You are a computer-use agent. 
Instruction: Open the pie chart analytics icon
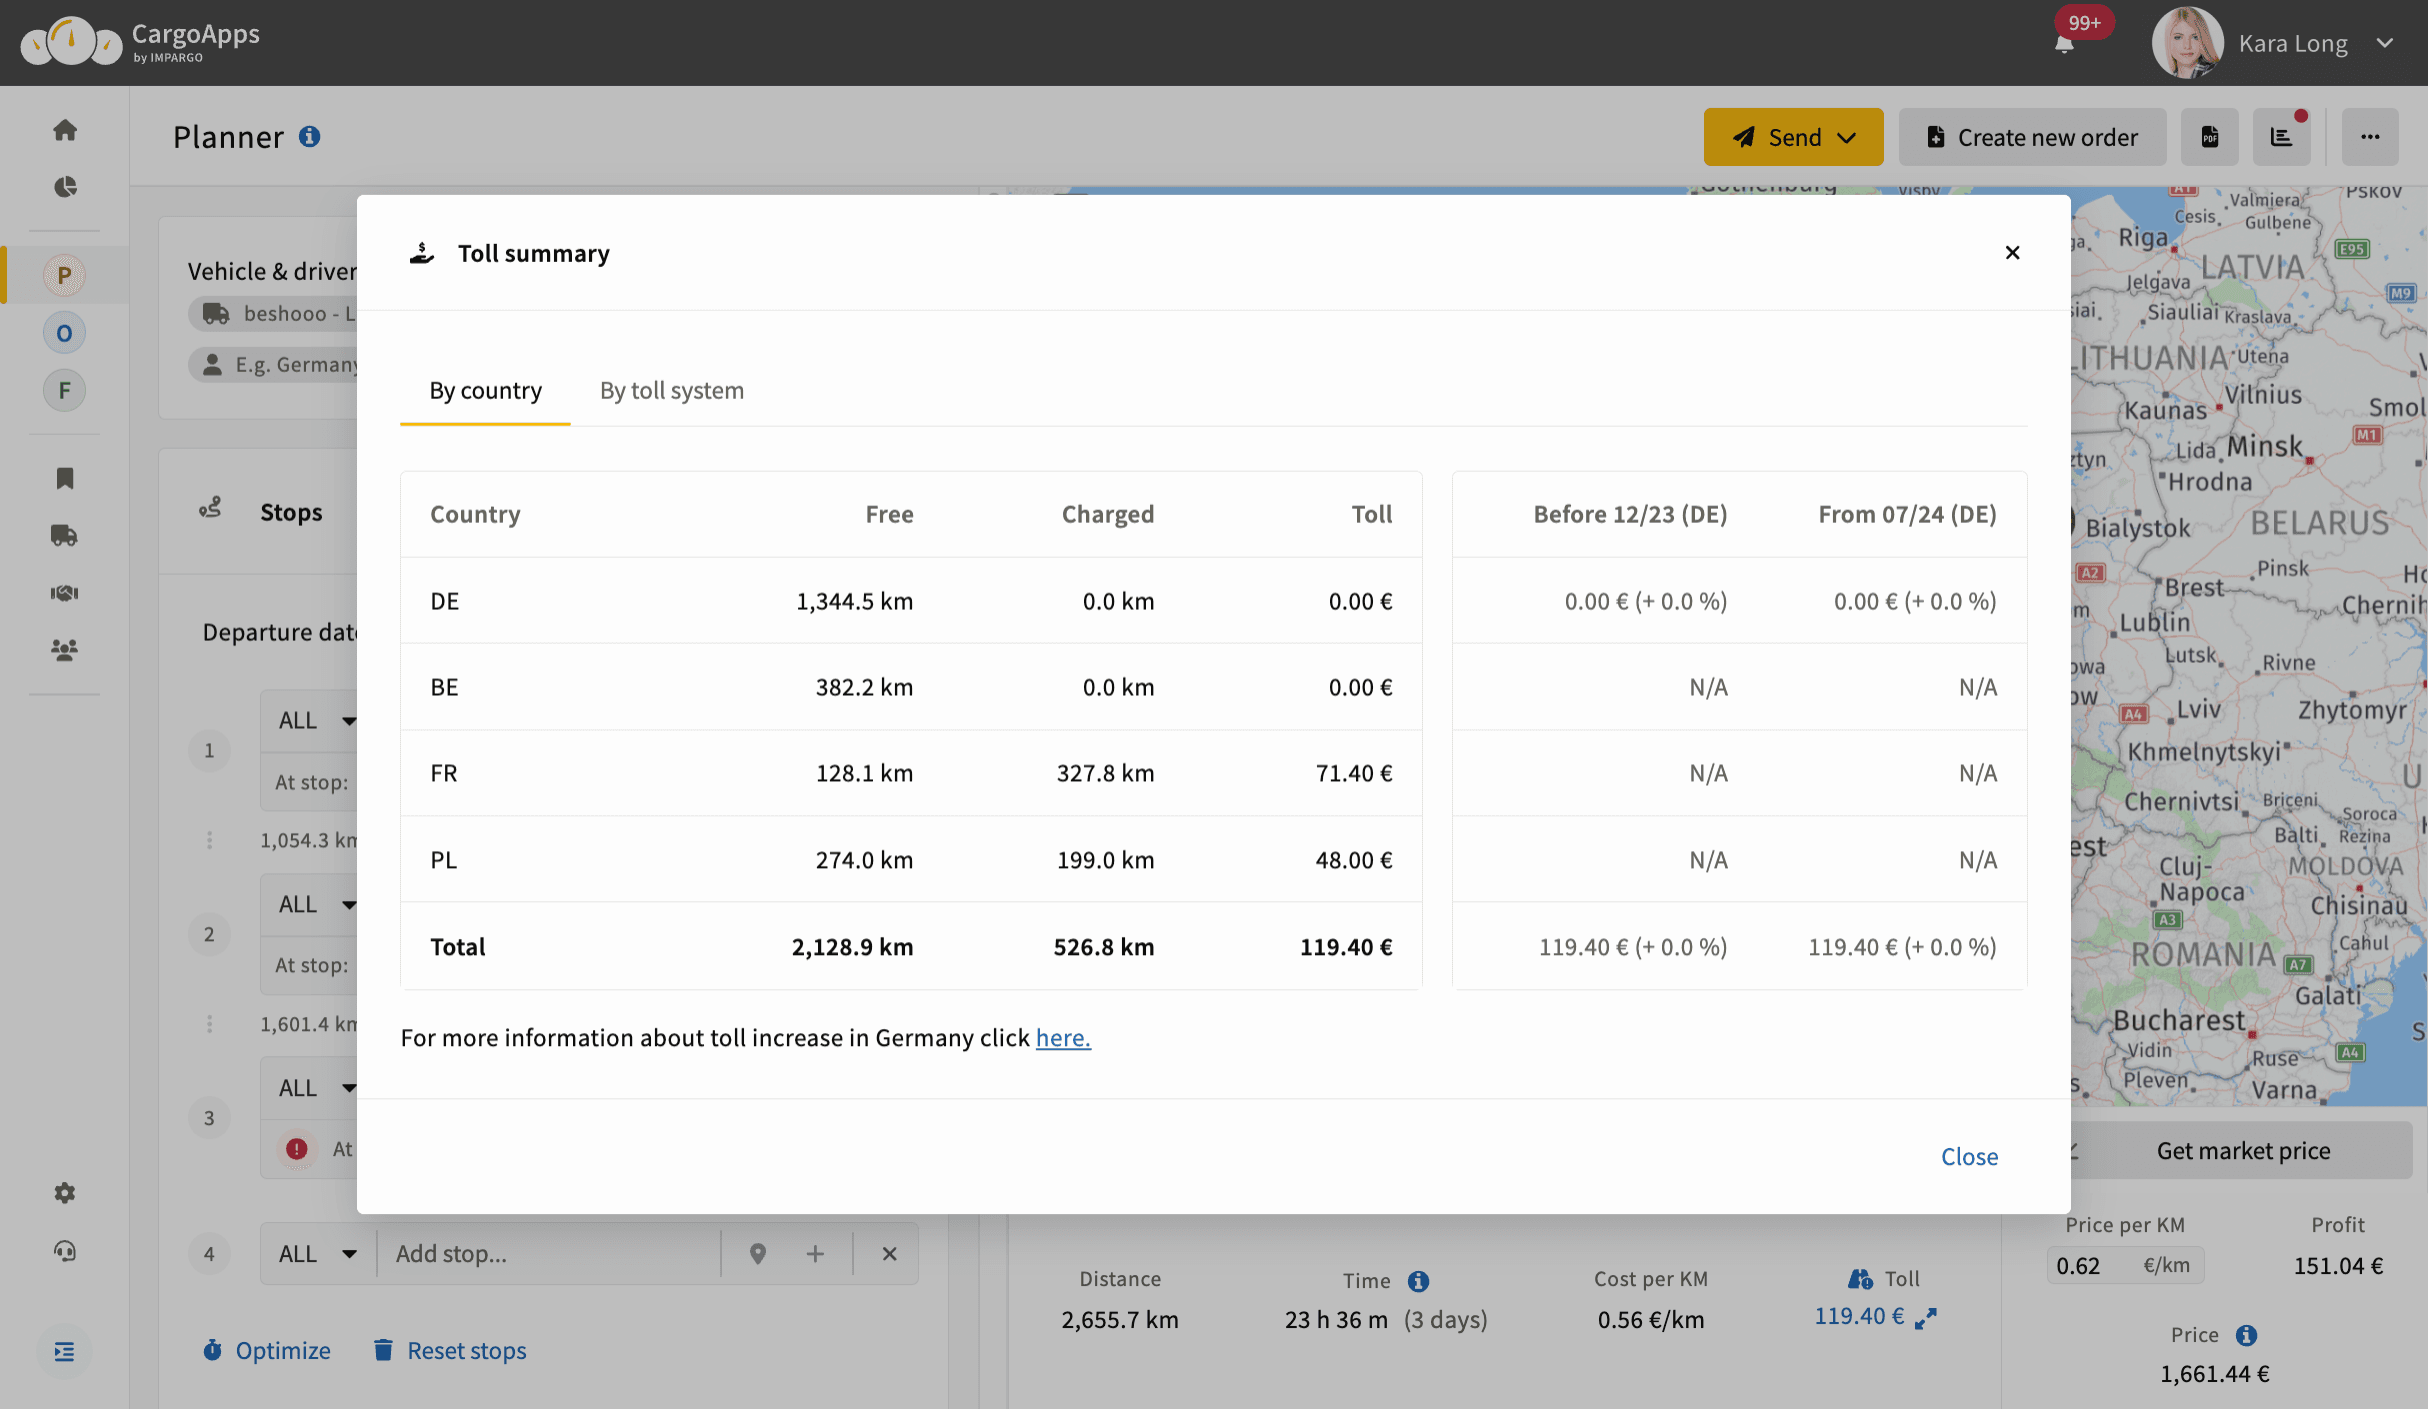click(x=65, y=187)
